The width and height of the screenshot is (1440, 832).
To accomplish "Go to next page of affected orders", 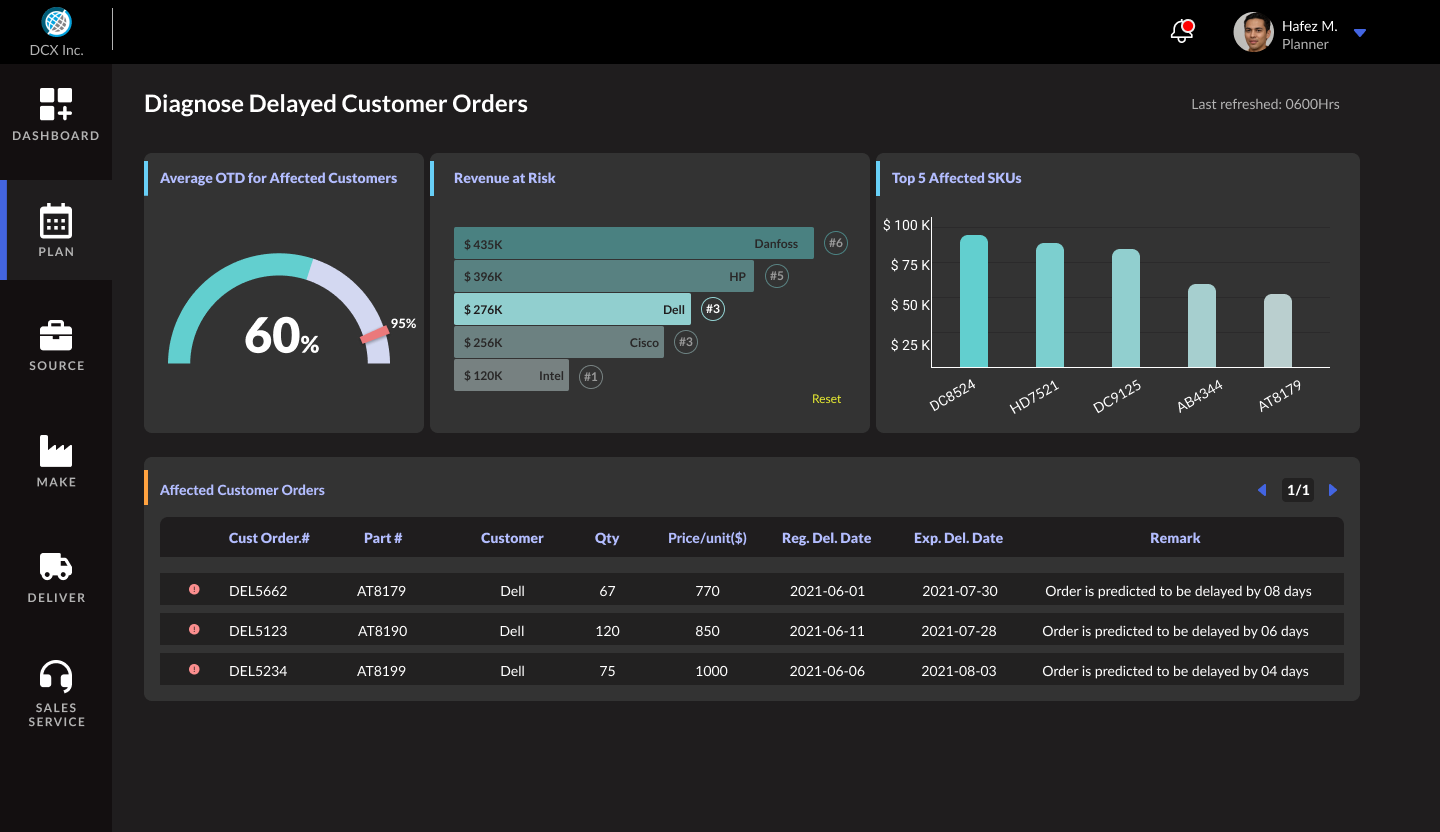I will [x=1333, y=490].
